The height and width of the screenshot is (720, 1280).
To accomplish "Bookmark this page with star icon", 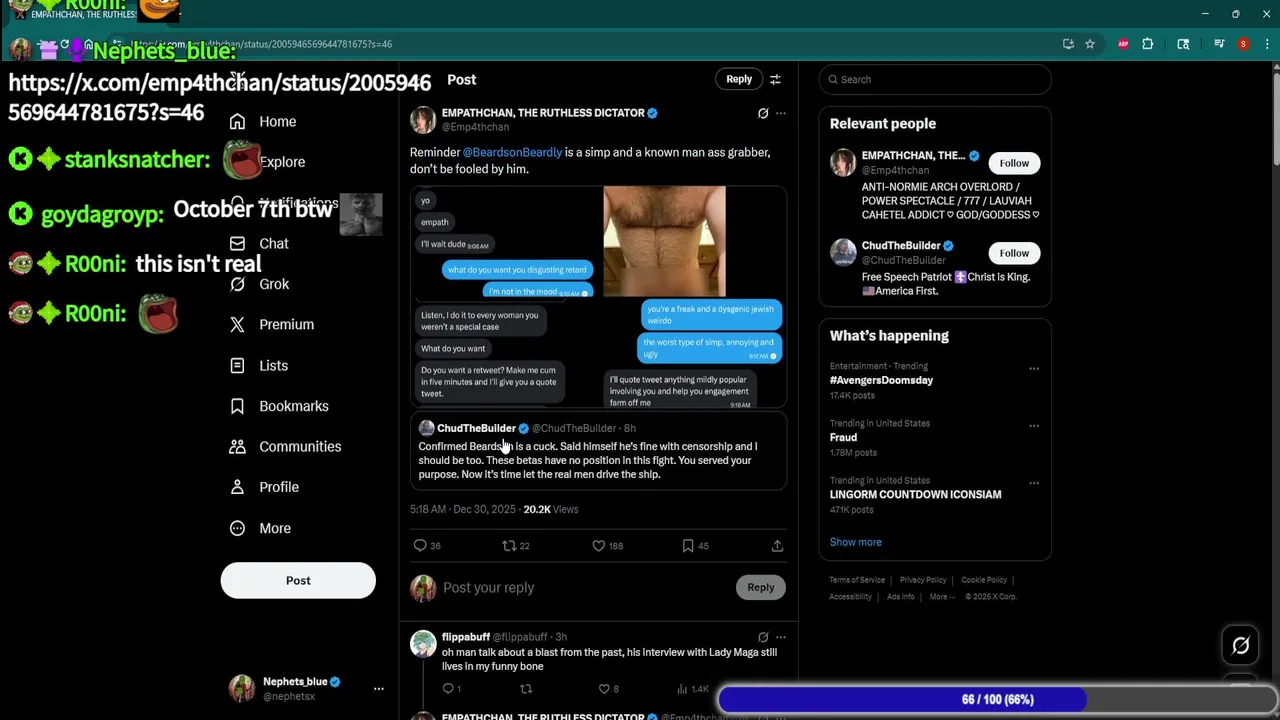I will (x=1090, y=44).
